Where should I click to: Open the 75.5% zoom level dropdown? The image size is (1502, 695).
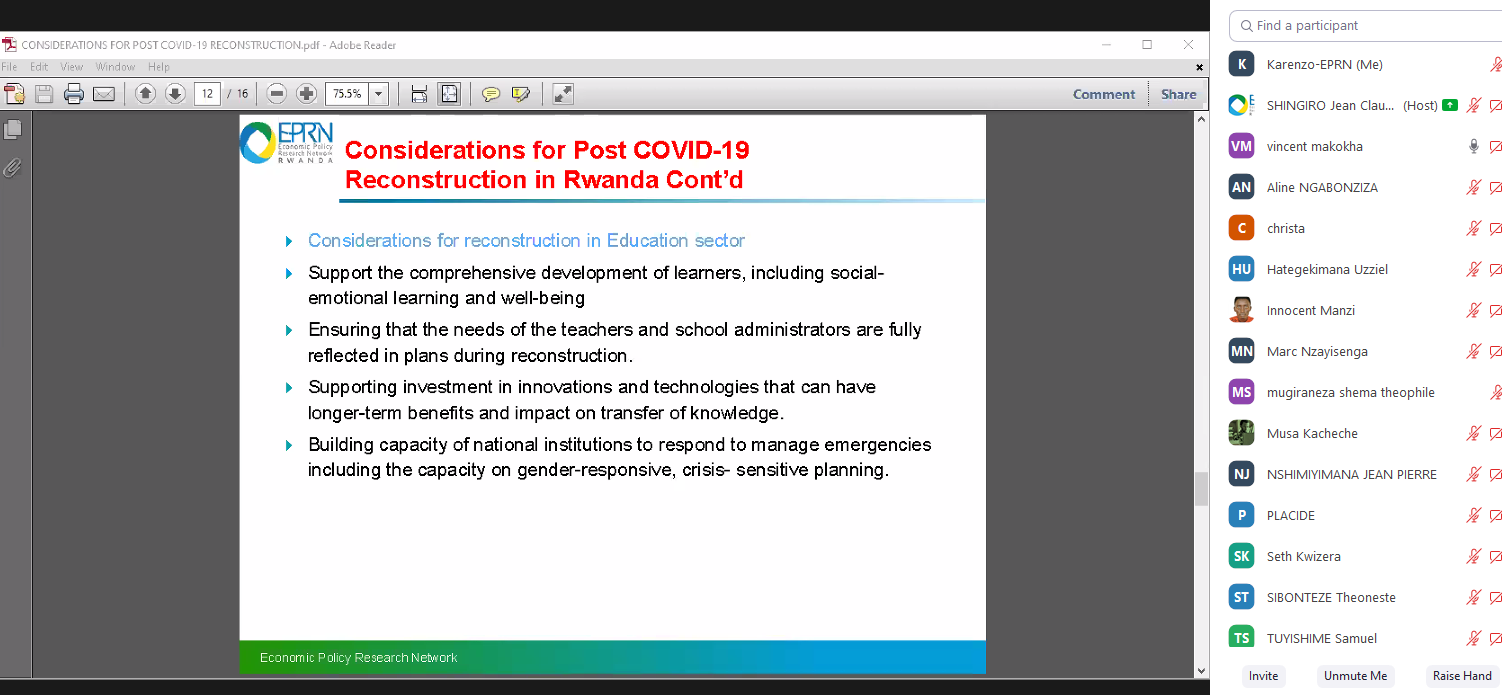click(379, 94)
